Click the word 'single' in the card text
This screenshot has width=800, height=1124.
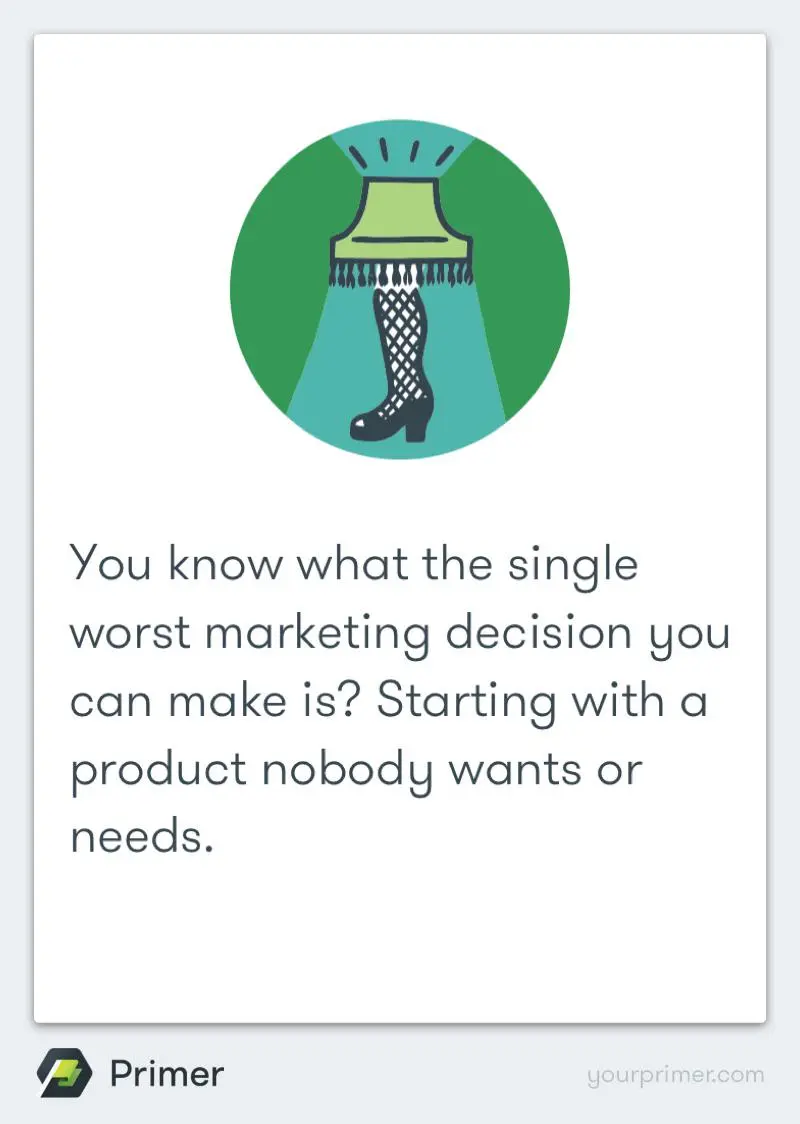pos(573,565)
